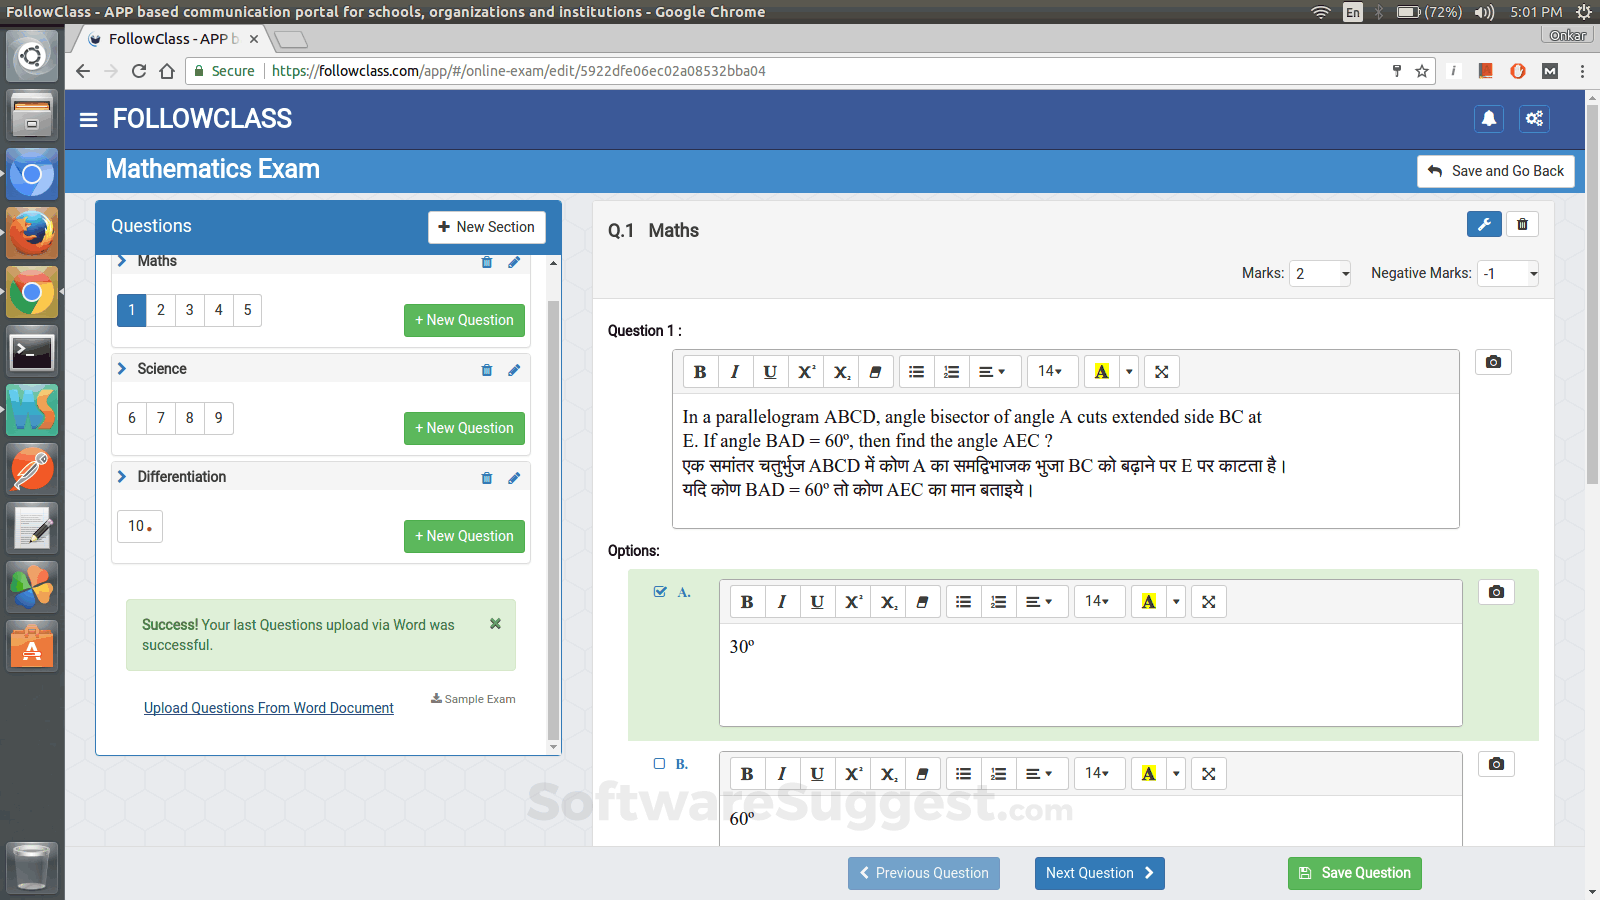Image resolution: width=1600 pixels, height=900 pixels.
Task: Open the sidebar hamburger menu
Action: [x=88, y=118]
